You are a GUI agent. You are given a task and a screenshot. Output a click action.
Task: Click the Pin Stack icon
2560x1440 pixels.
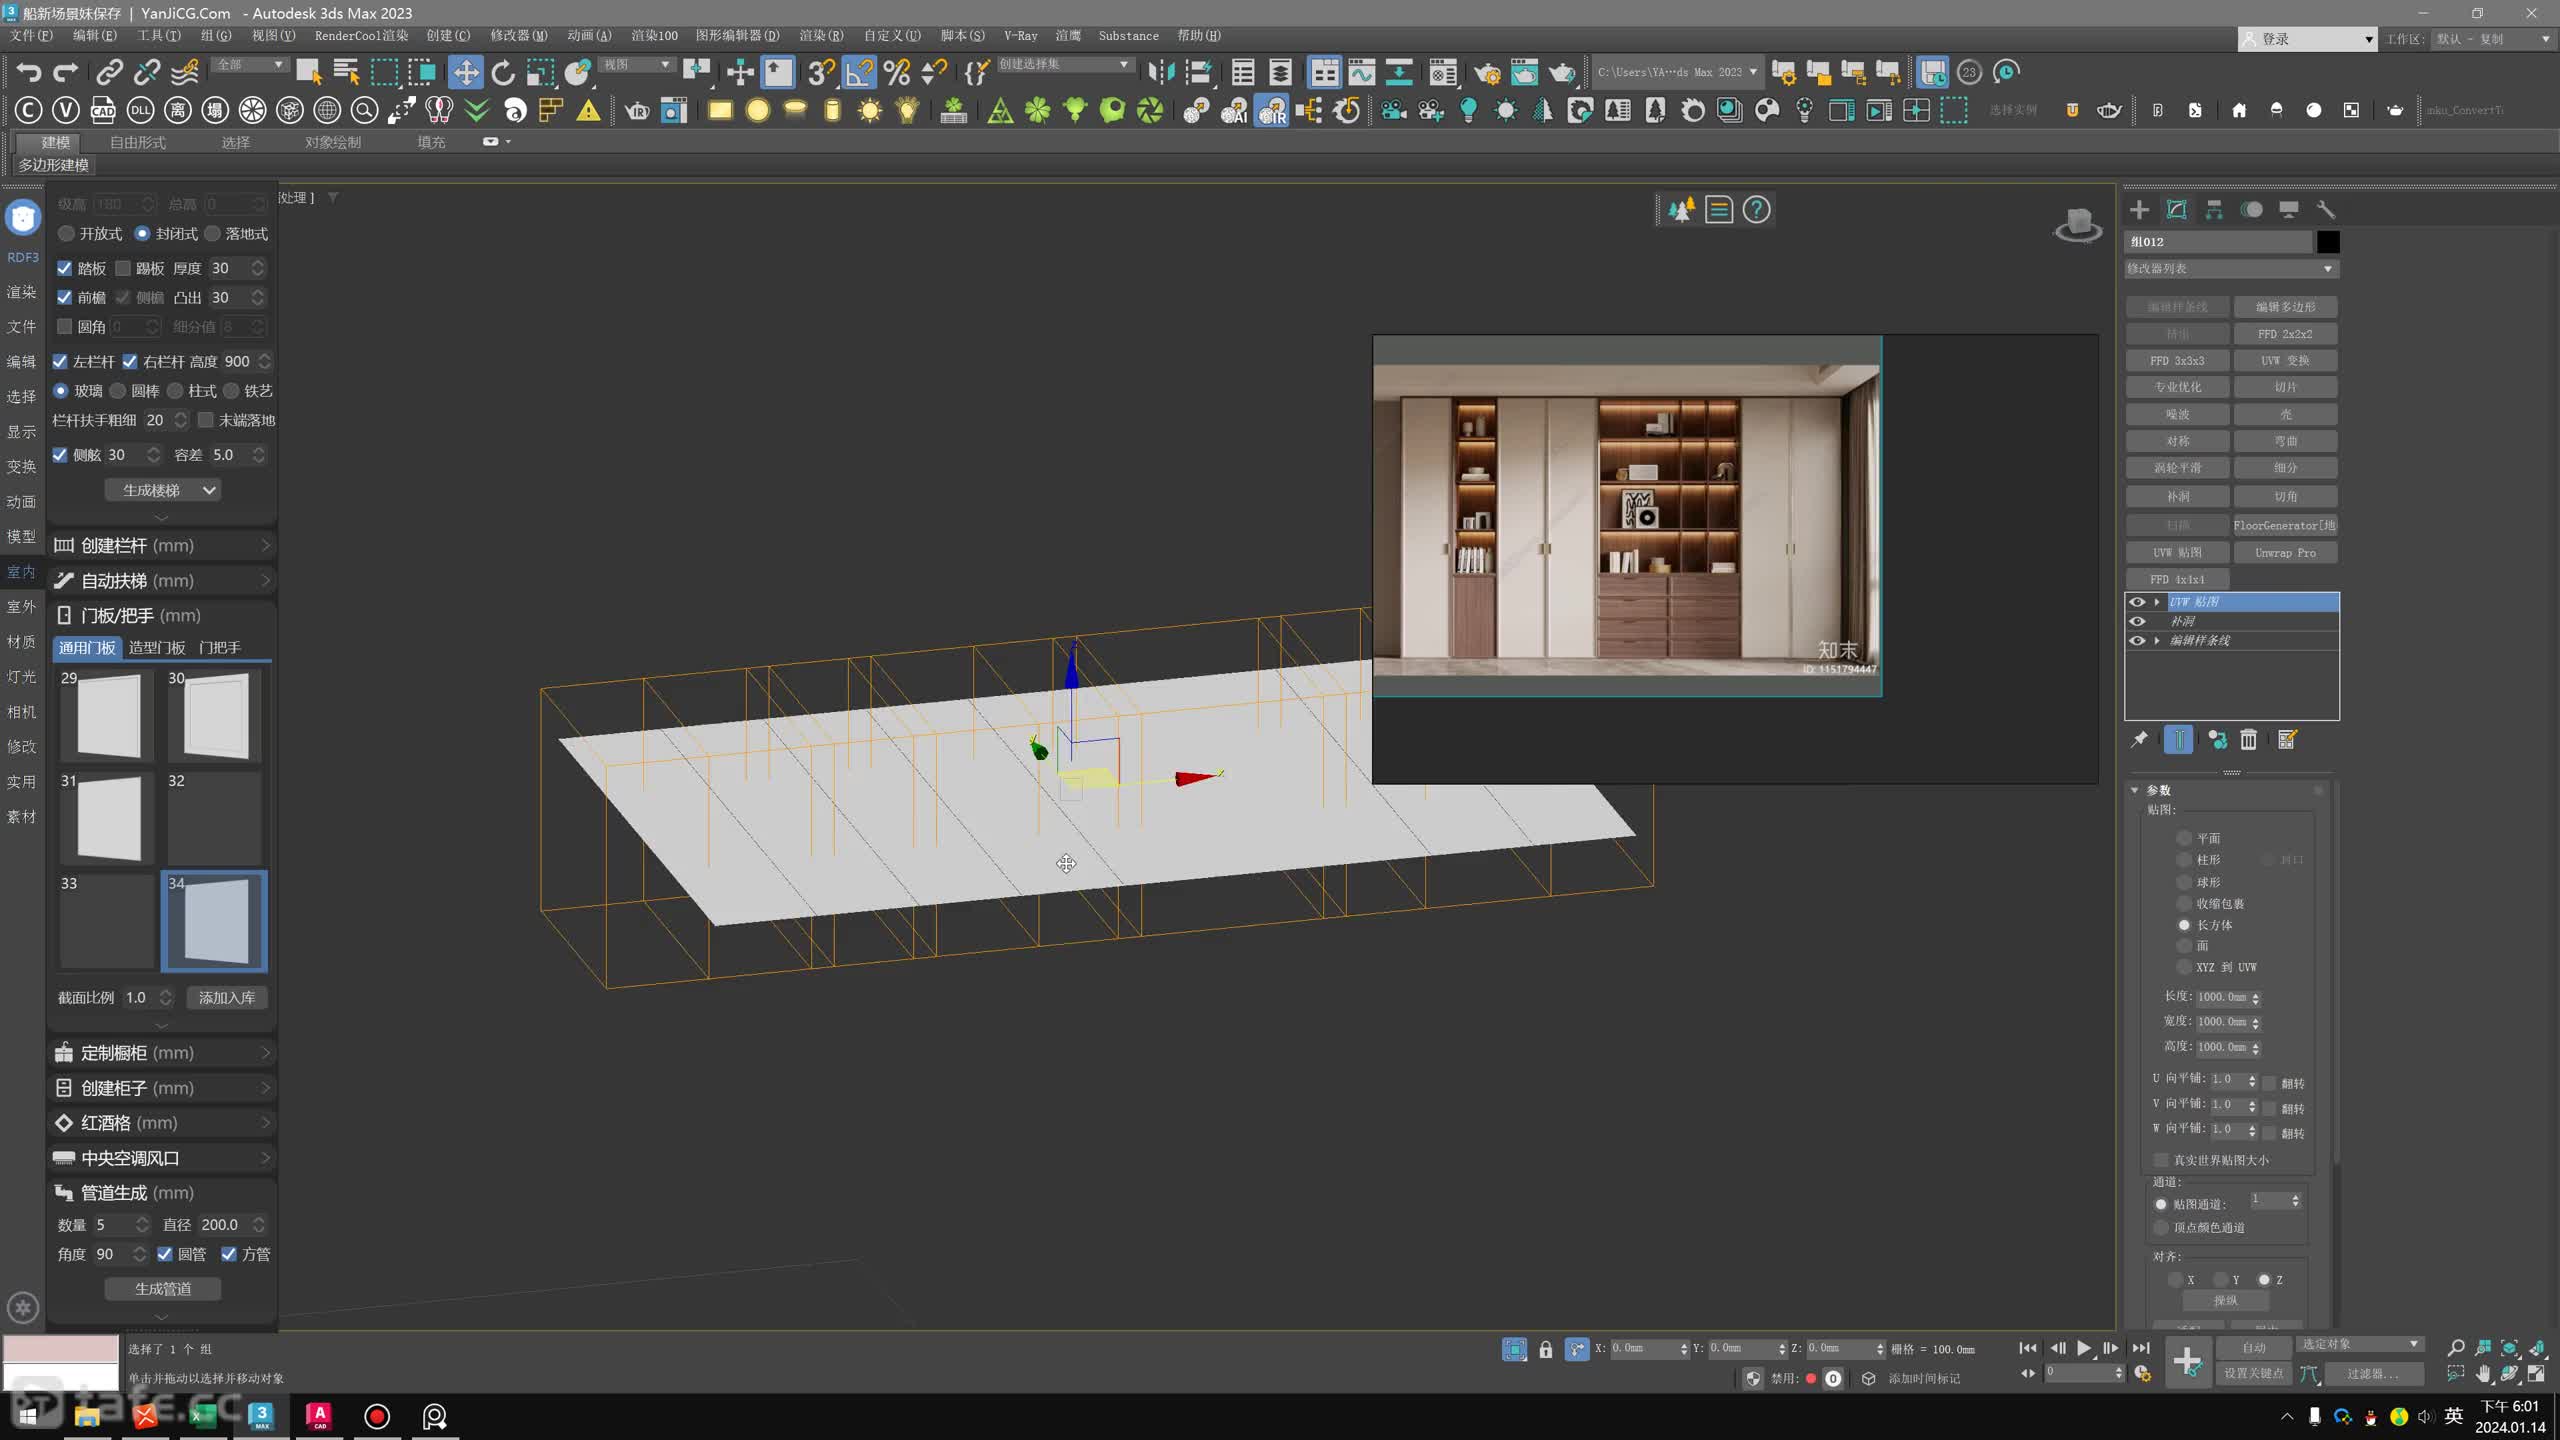[2139, 739]
